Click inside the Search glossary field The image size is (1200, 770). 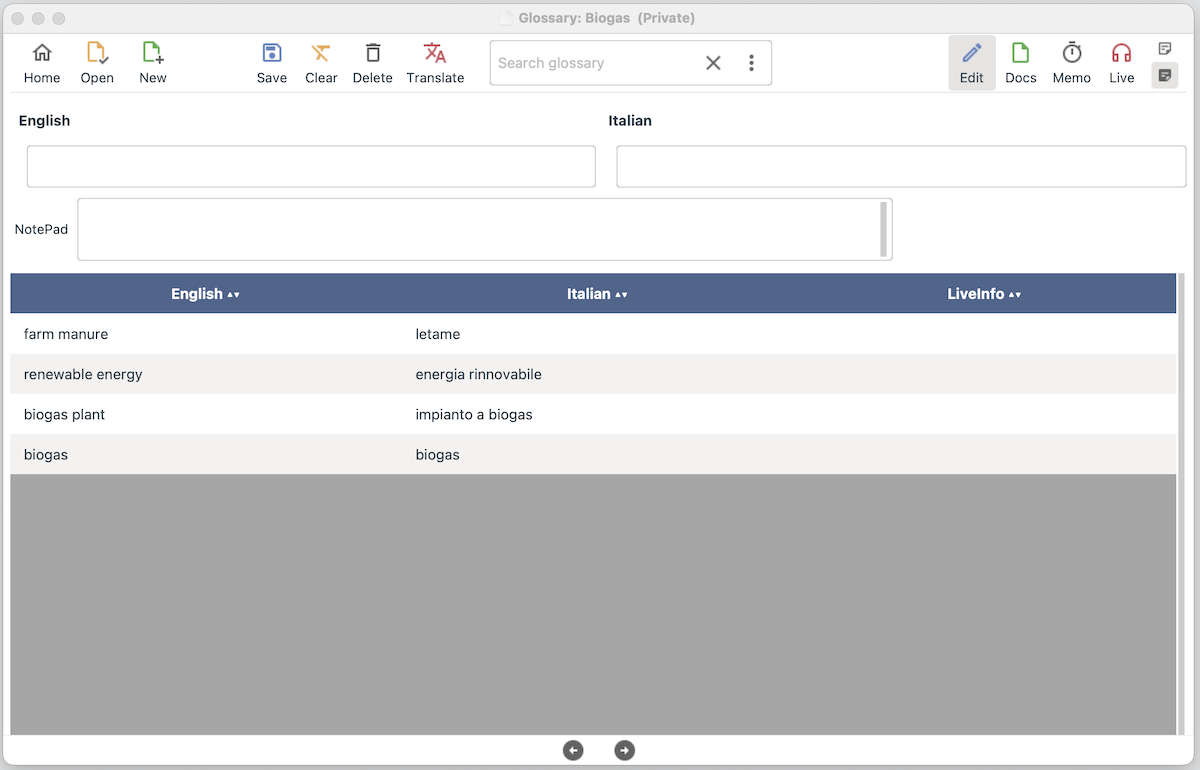tap(590, 63)
